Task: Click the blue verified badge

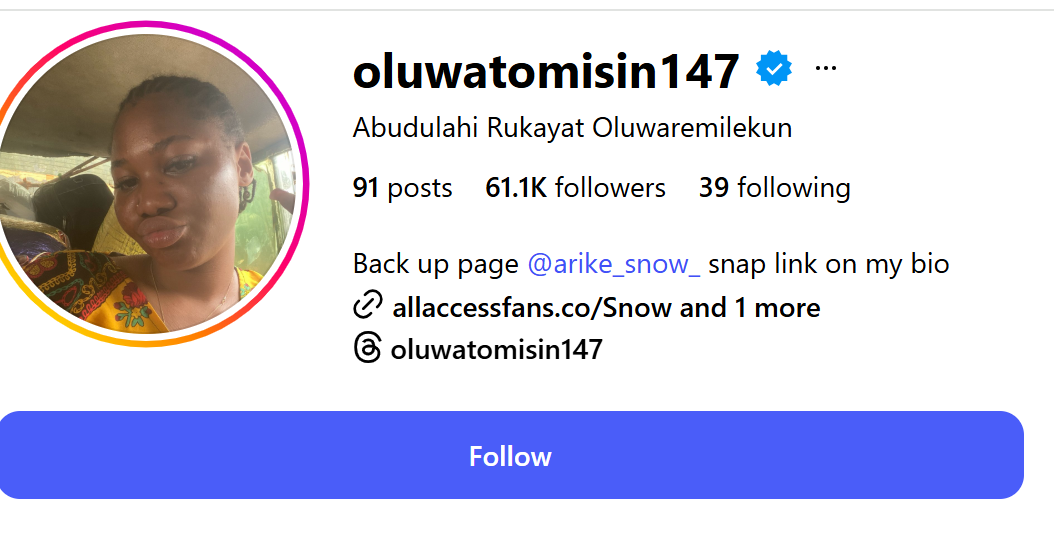Action: coord(774,69)
